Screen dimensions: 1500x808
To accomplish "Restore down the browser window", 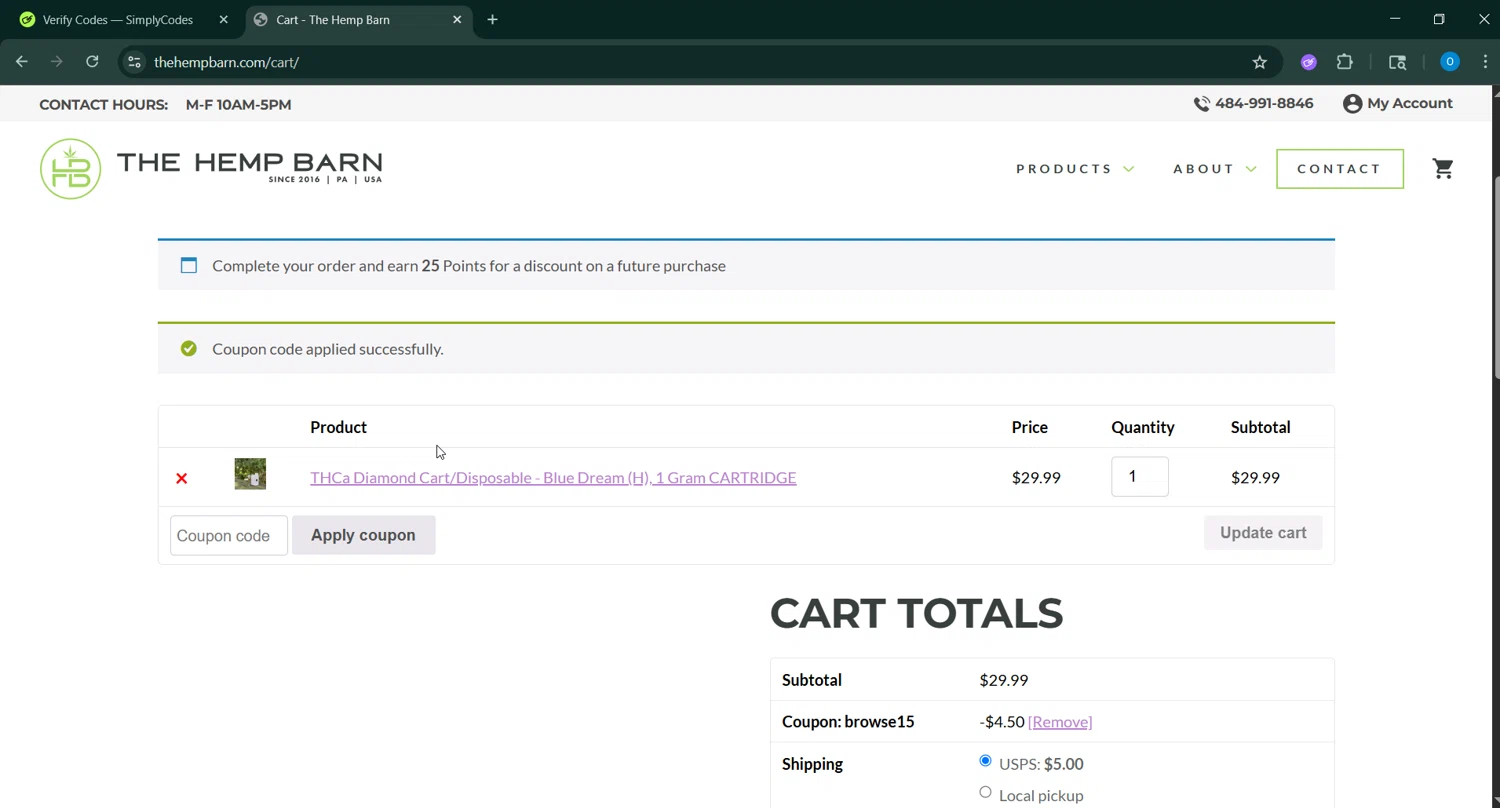I will click(1439, 19).
